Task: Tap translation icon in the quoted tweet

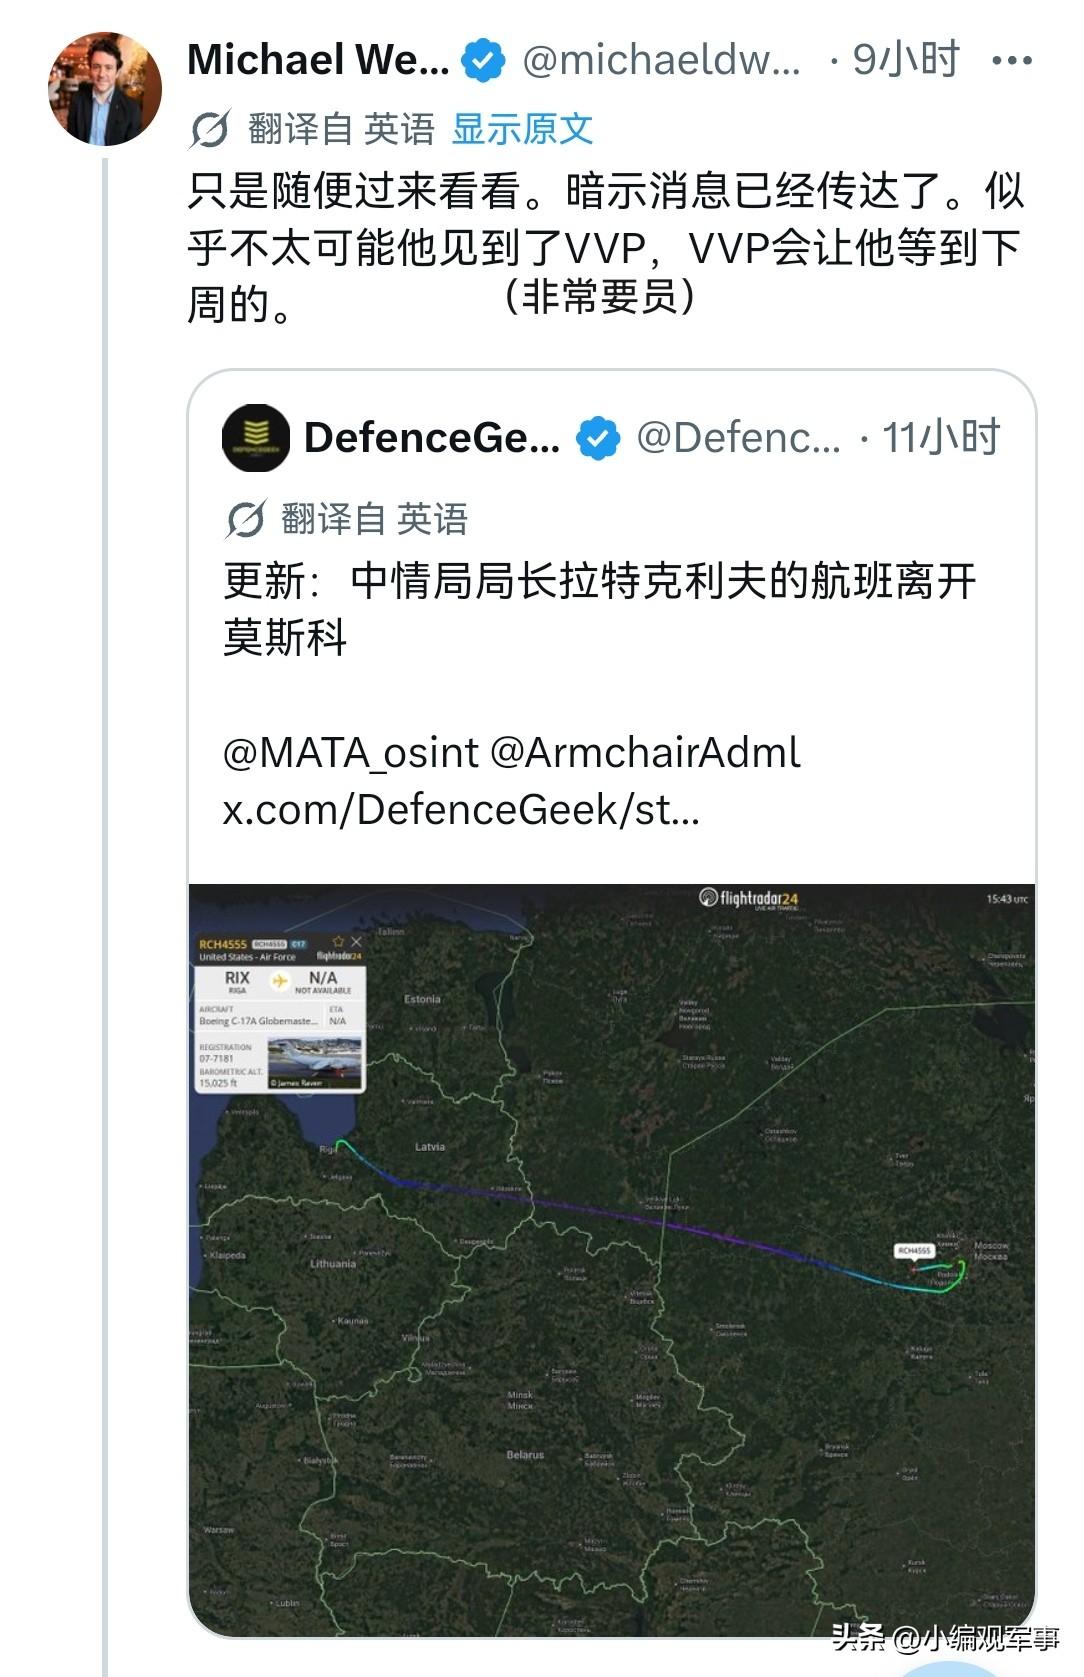Action: pyautogui.click(x=245, y=519)
